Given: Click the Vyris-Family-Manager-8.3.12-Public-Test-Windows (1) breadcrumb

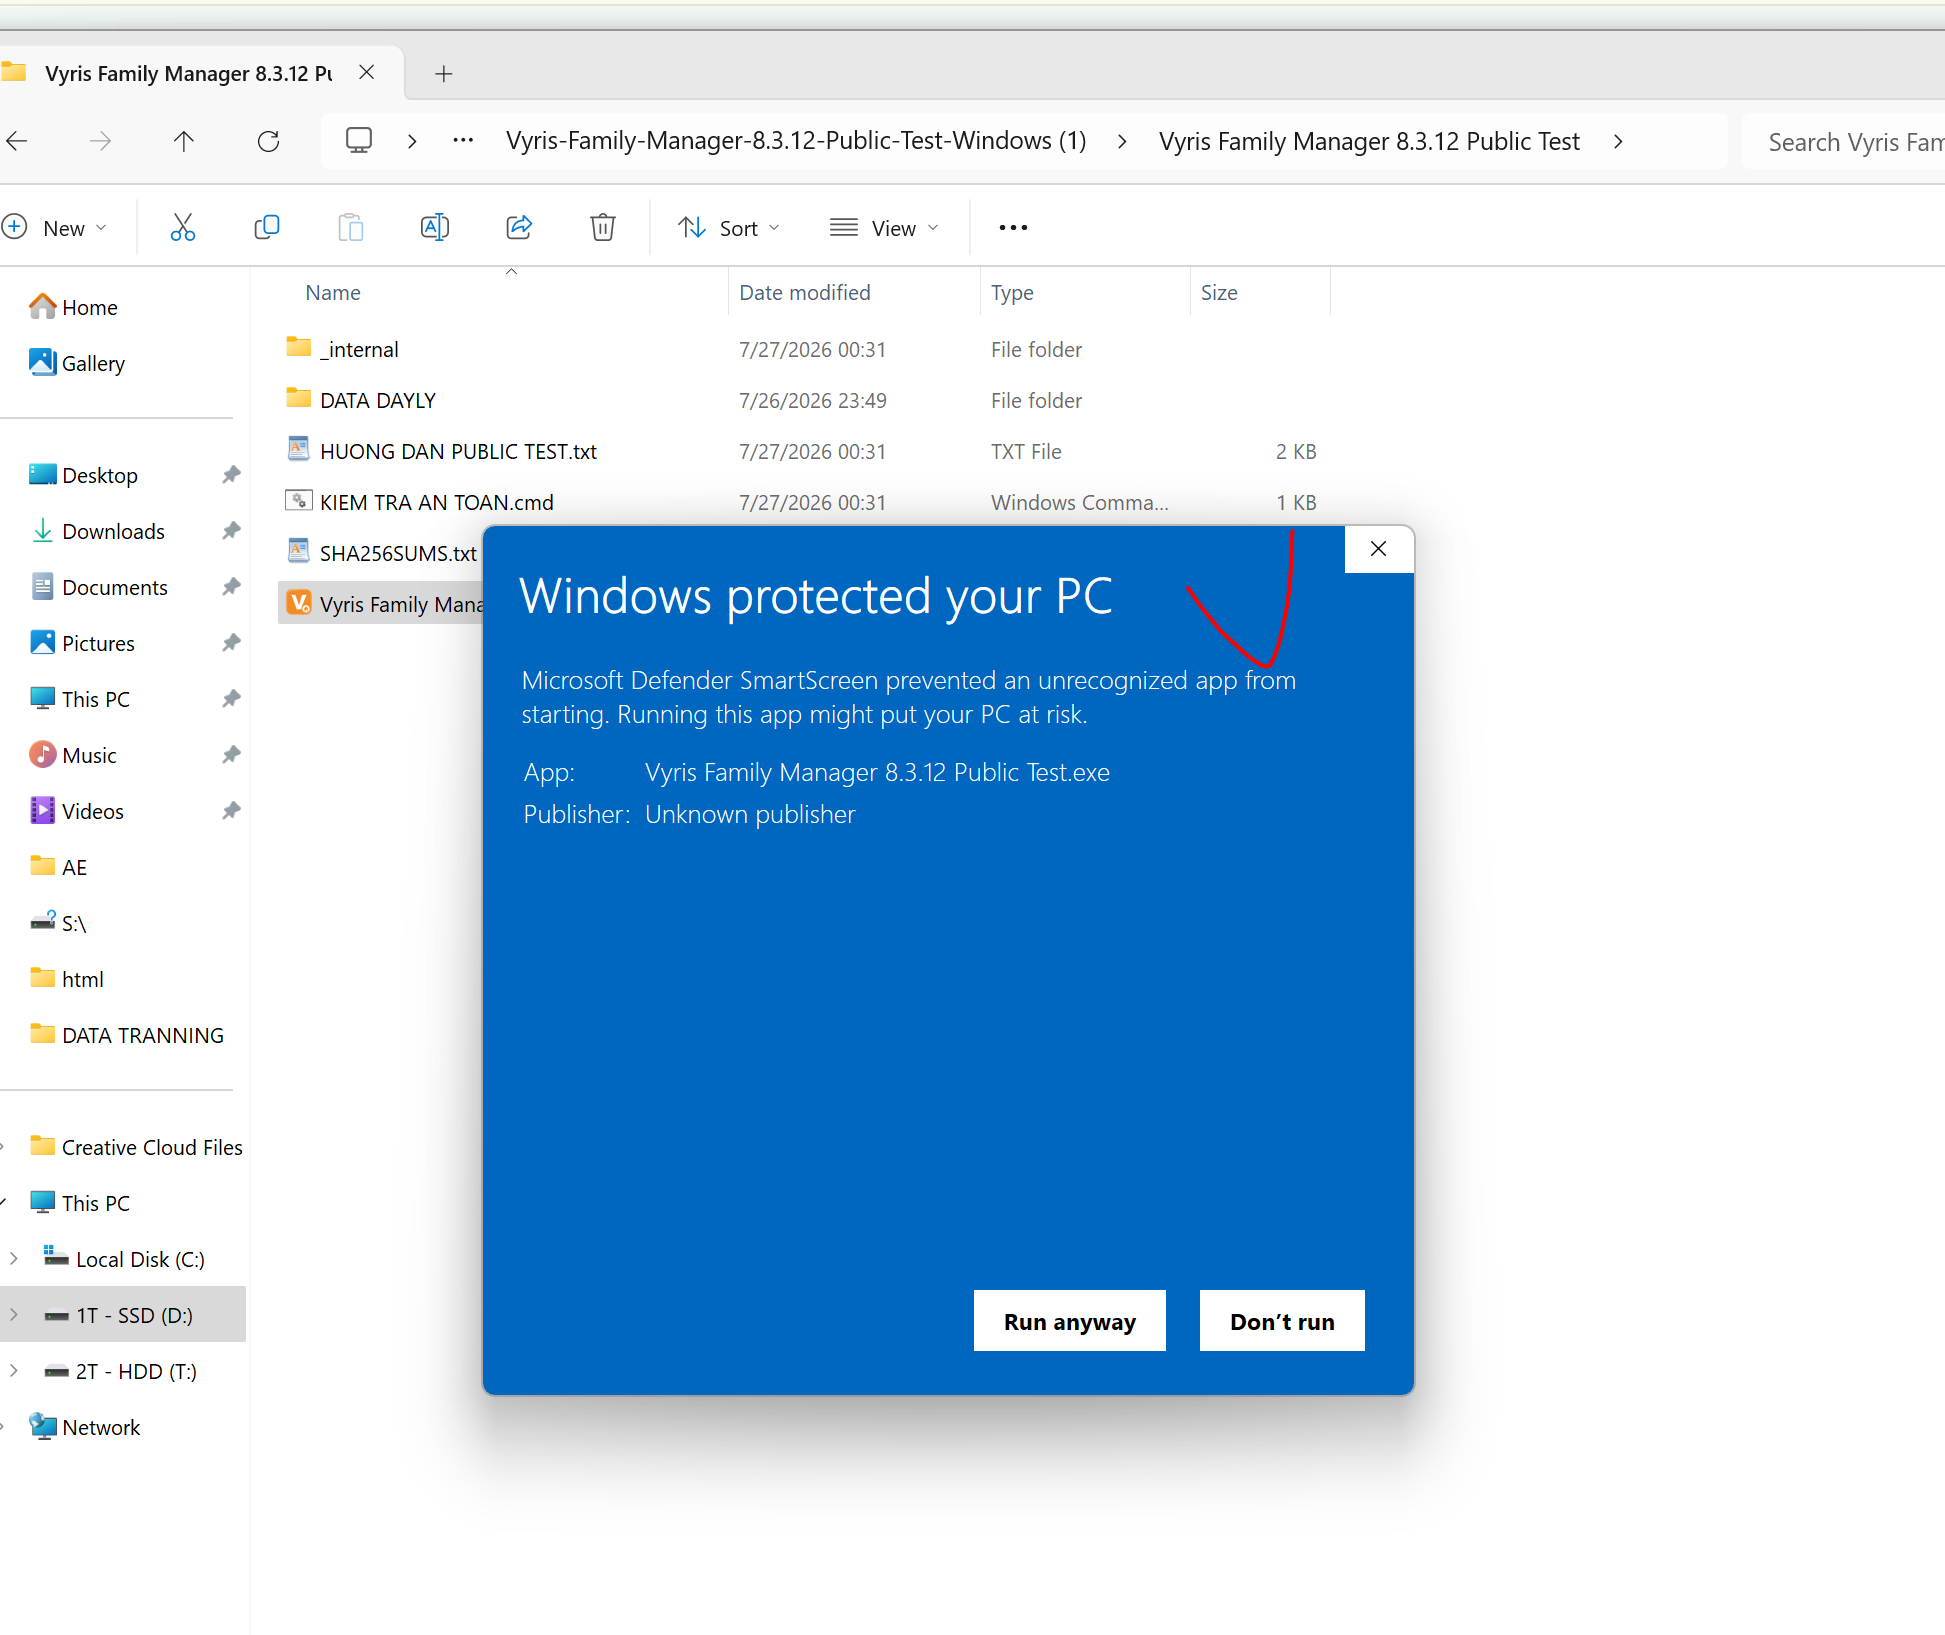Looking at the screenshot, I should click(x=796, y=141).
